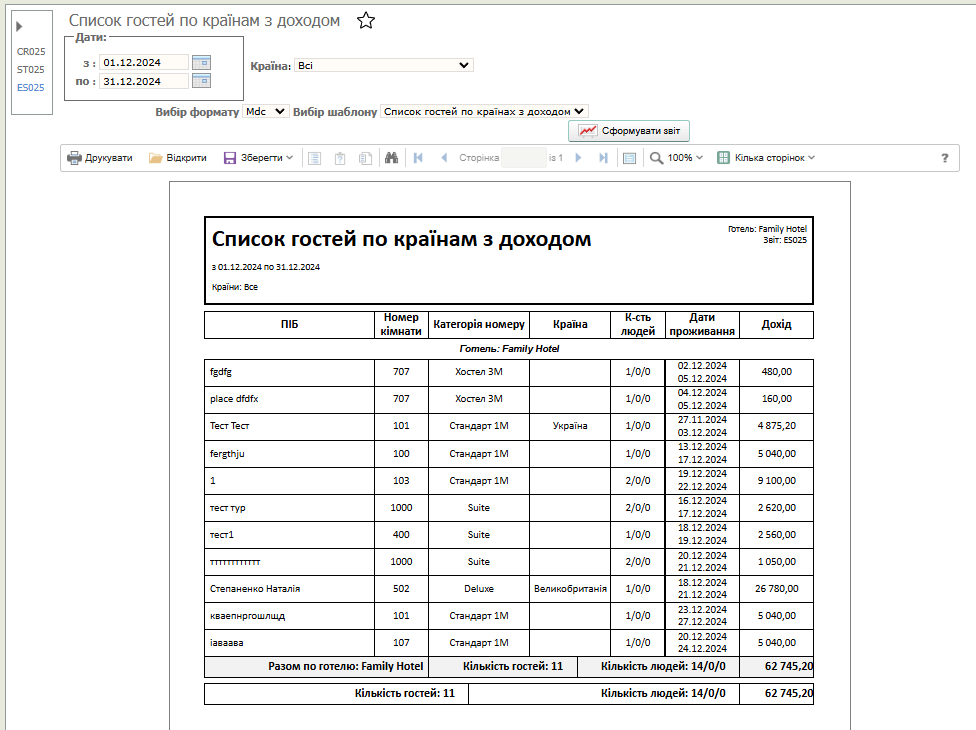Viewport: 976px width, 730px height.
Task: Open the Вибір формату format dropdown
Action: pyautogui.click(x=266, y=112)
